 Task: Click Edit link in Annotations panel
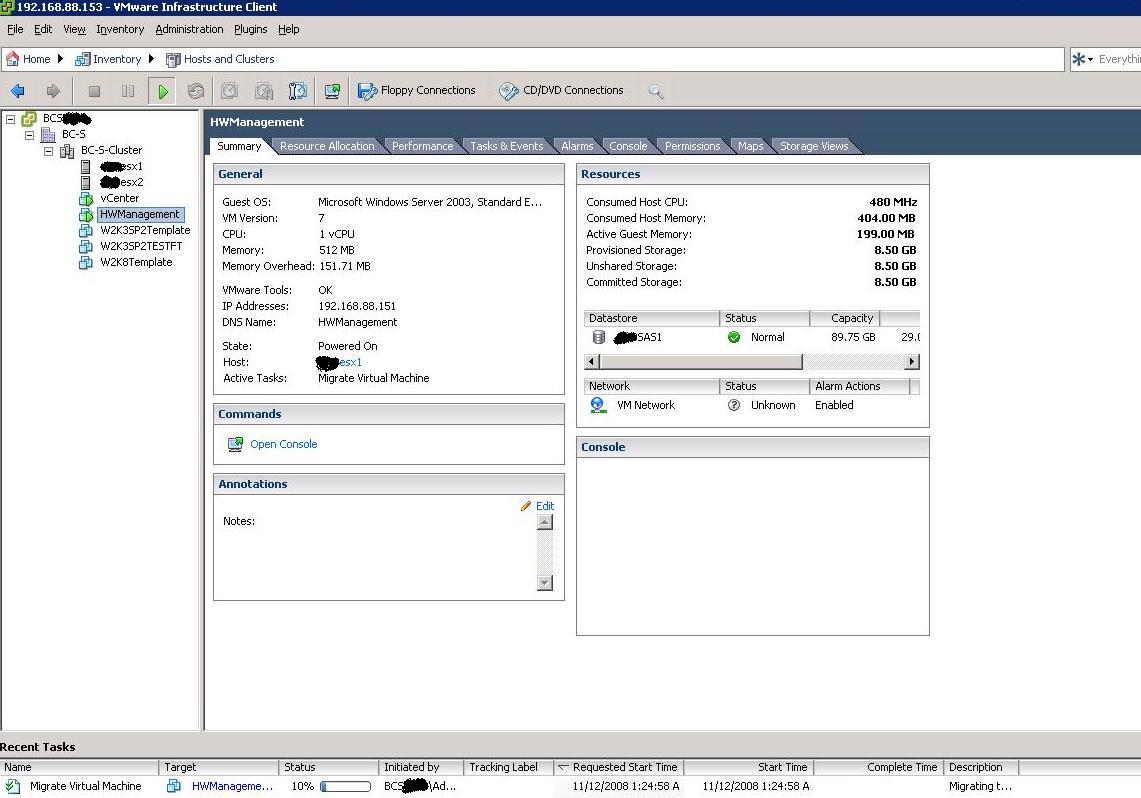coord(545,506)
